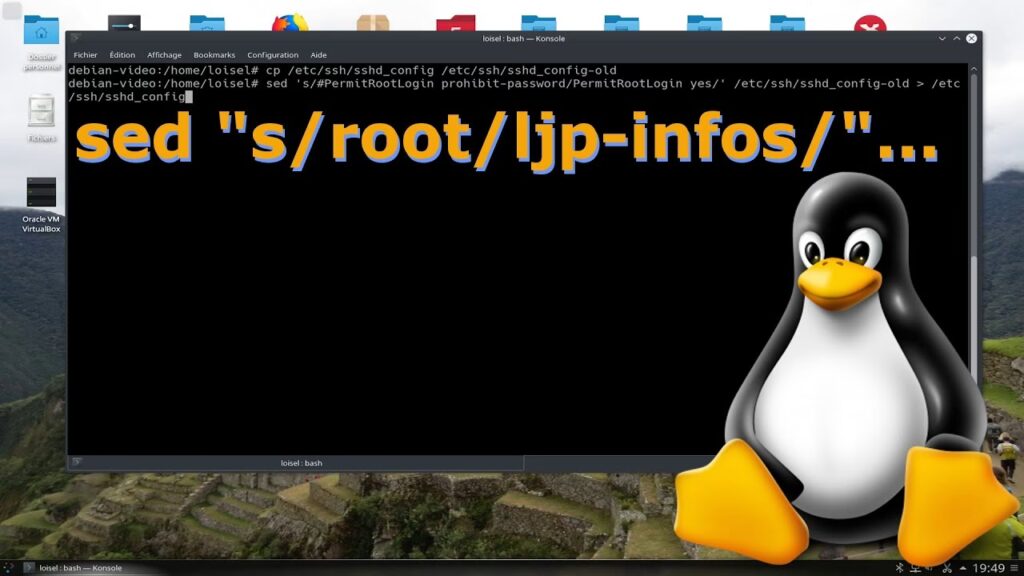Click the new tab icon beside bash tab
1024x576 pixels.
[77, 463]
